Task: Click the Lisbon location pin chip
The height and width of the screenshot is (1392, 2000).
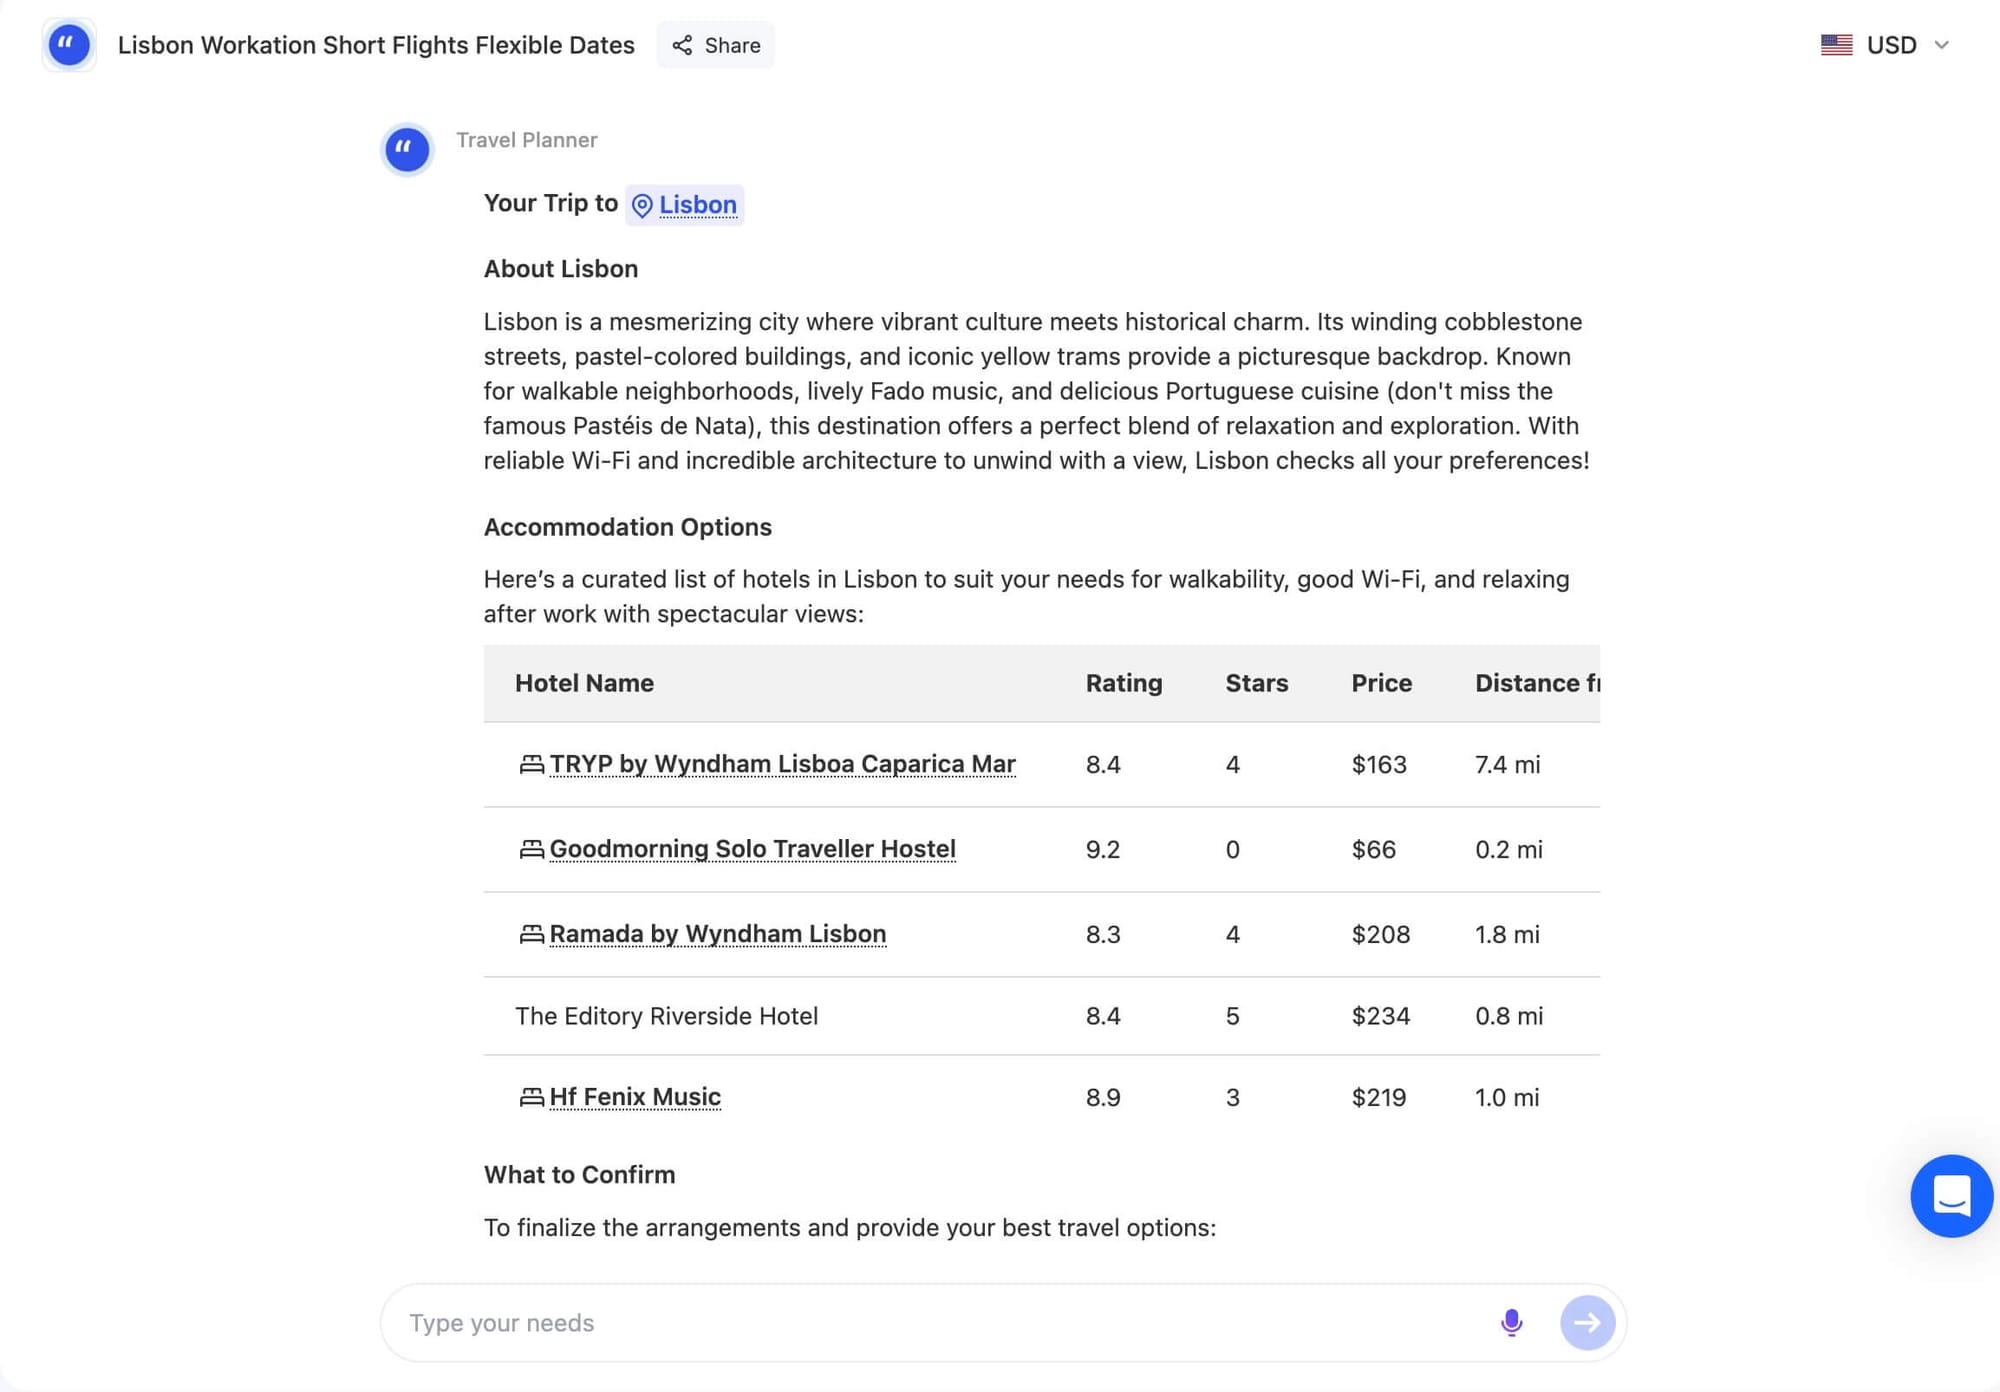Action: click(685, 205)
